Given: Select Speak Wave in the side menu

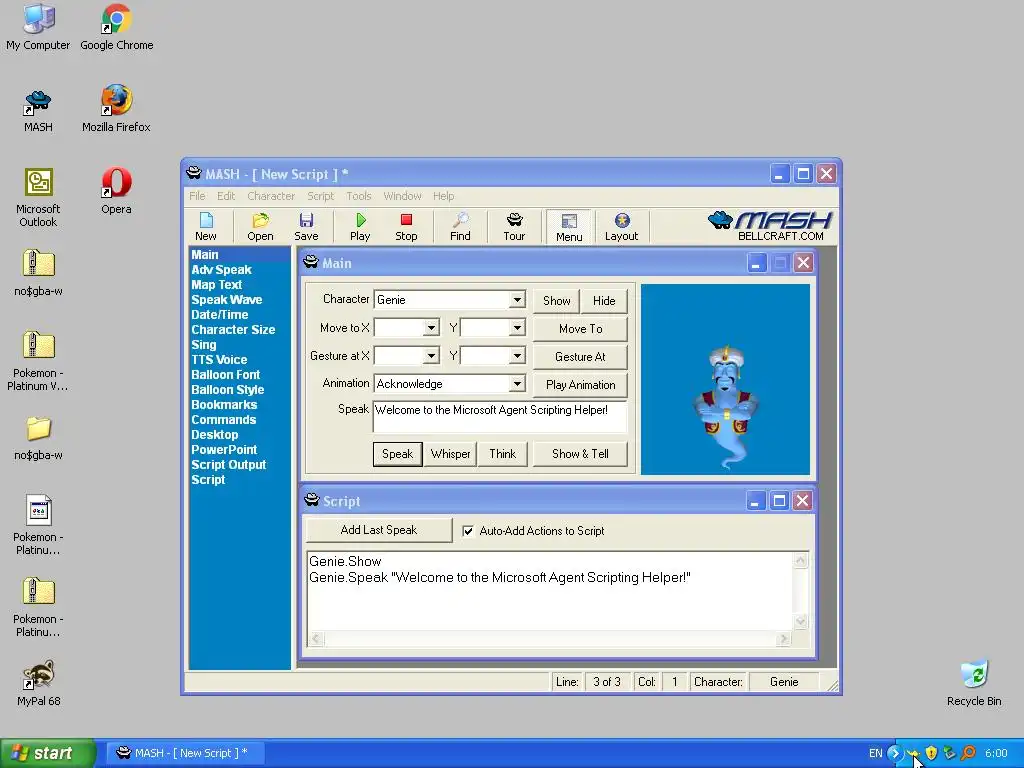Looking at the screenshot, I should point(227,300).
